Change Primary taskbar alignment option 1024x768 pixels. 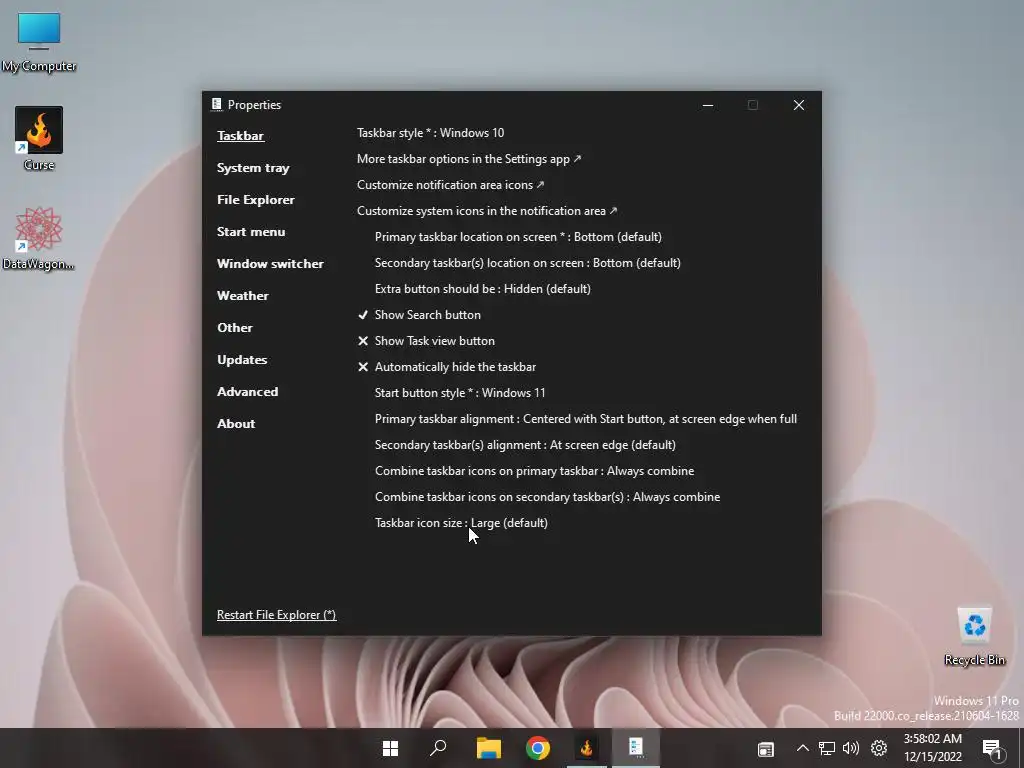coord(586,419)
